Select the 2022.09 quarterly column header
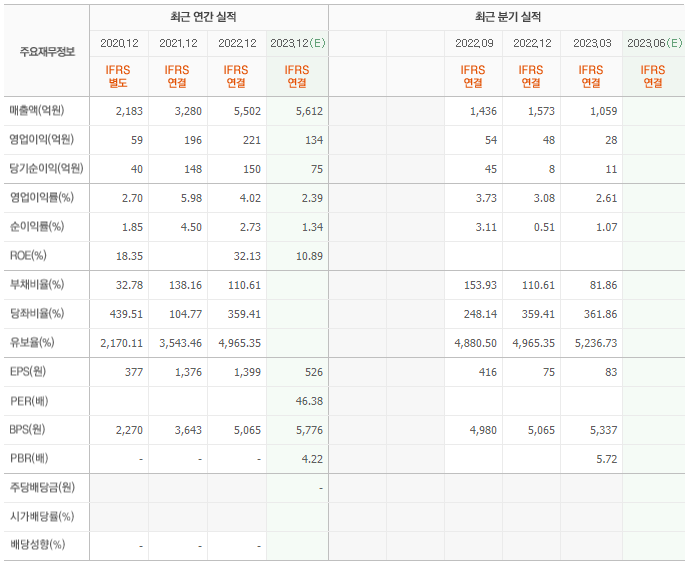The height and width of the screenshot is (563, 689). [x=474, y=43]
